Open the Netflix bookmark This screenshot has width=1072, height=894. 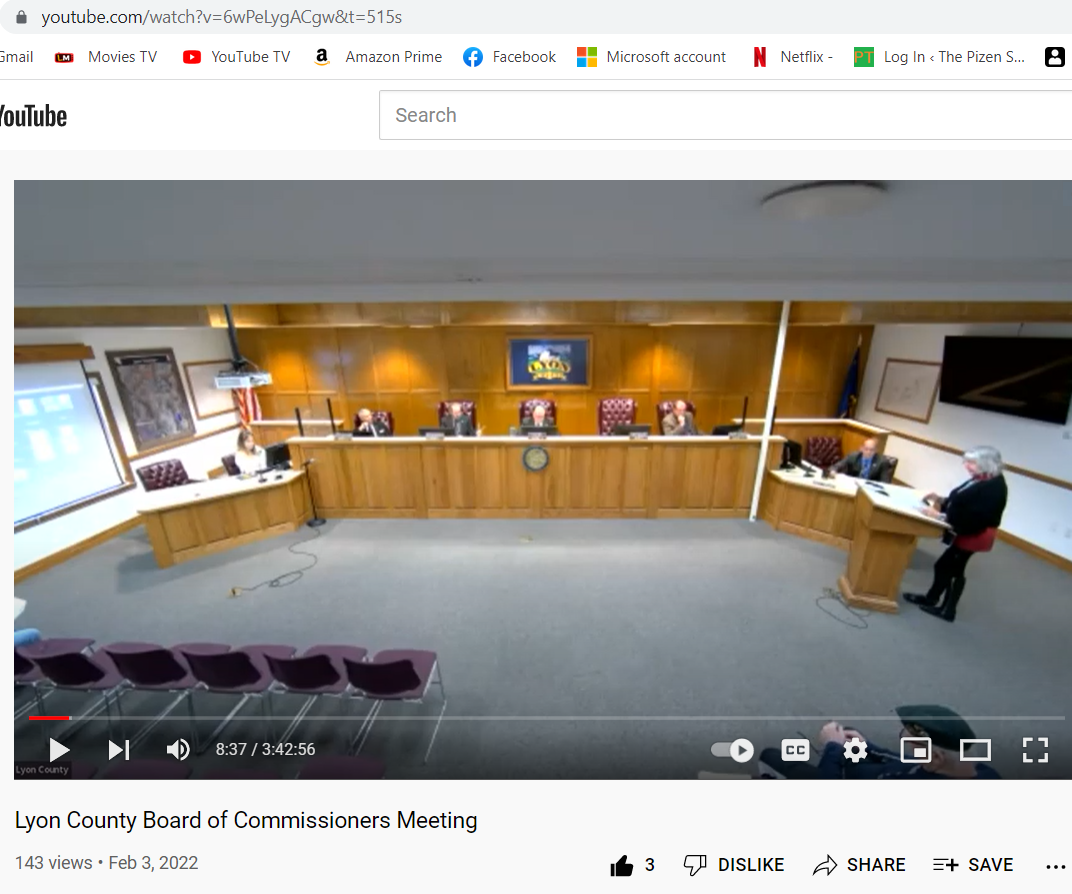coord(792,57)
